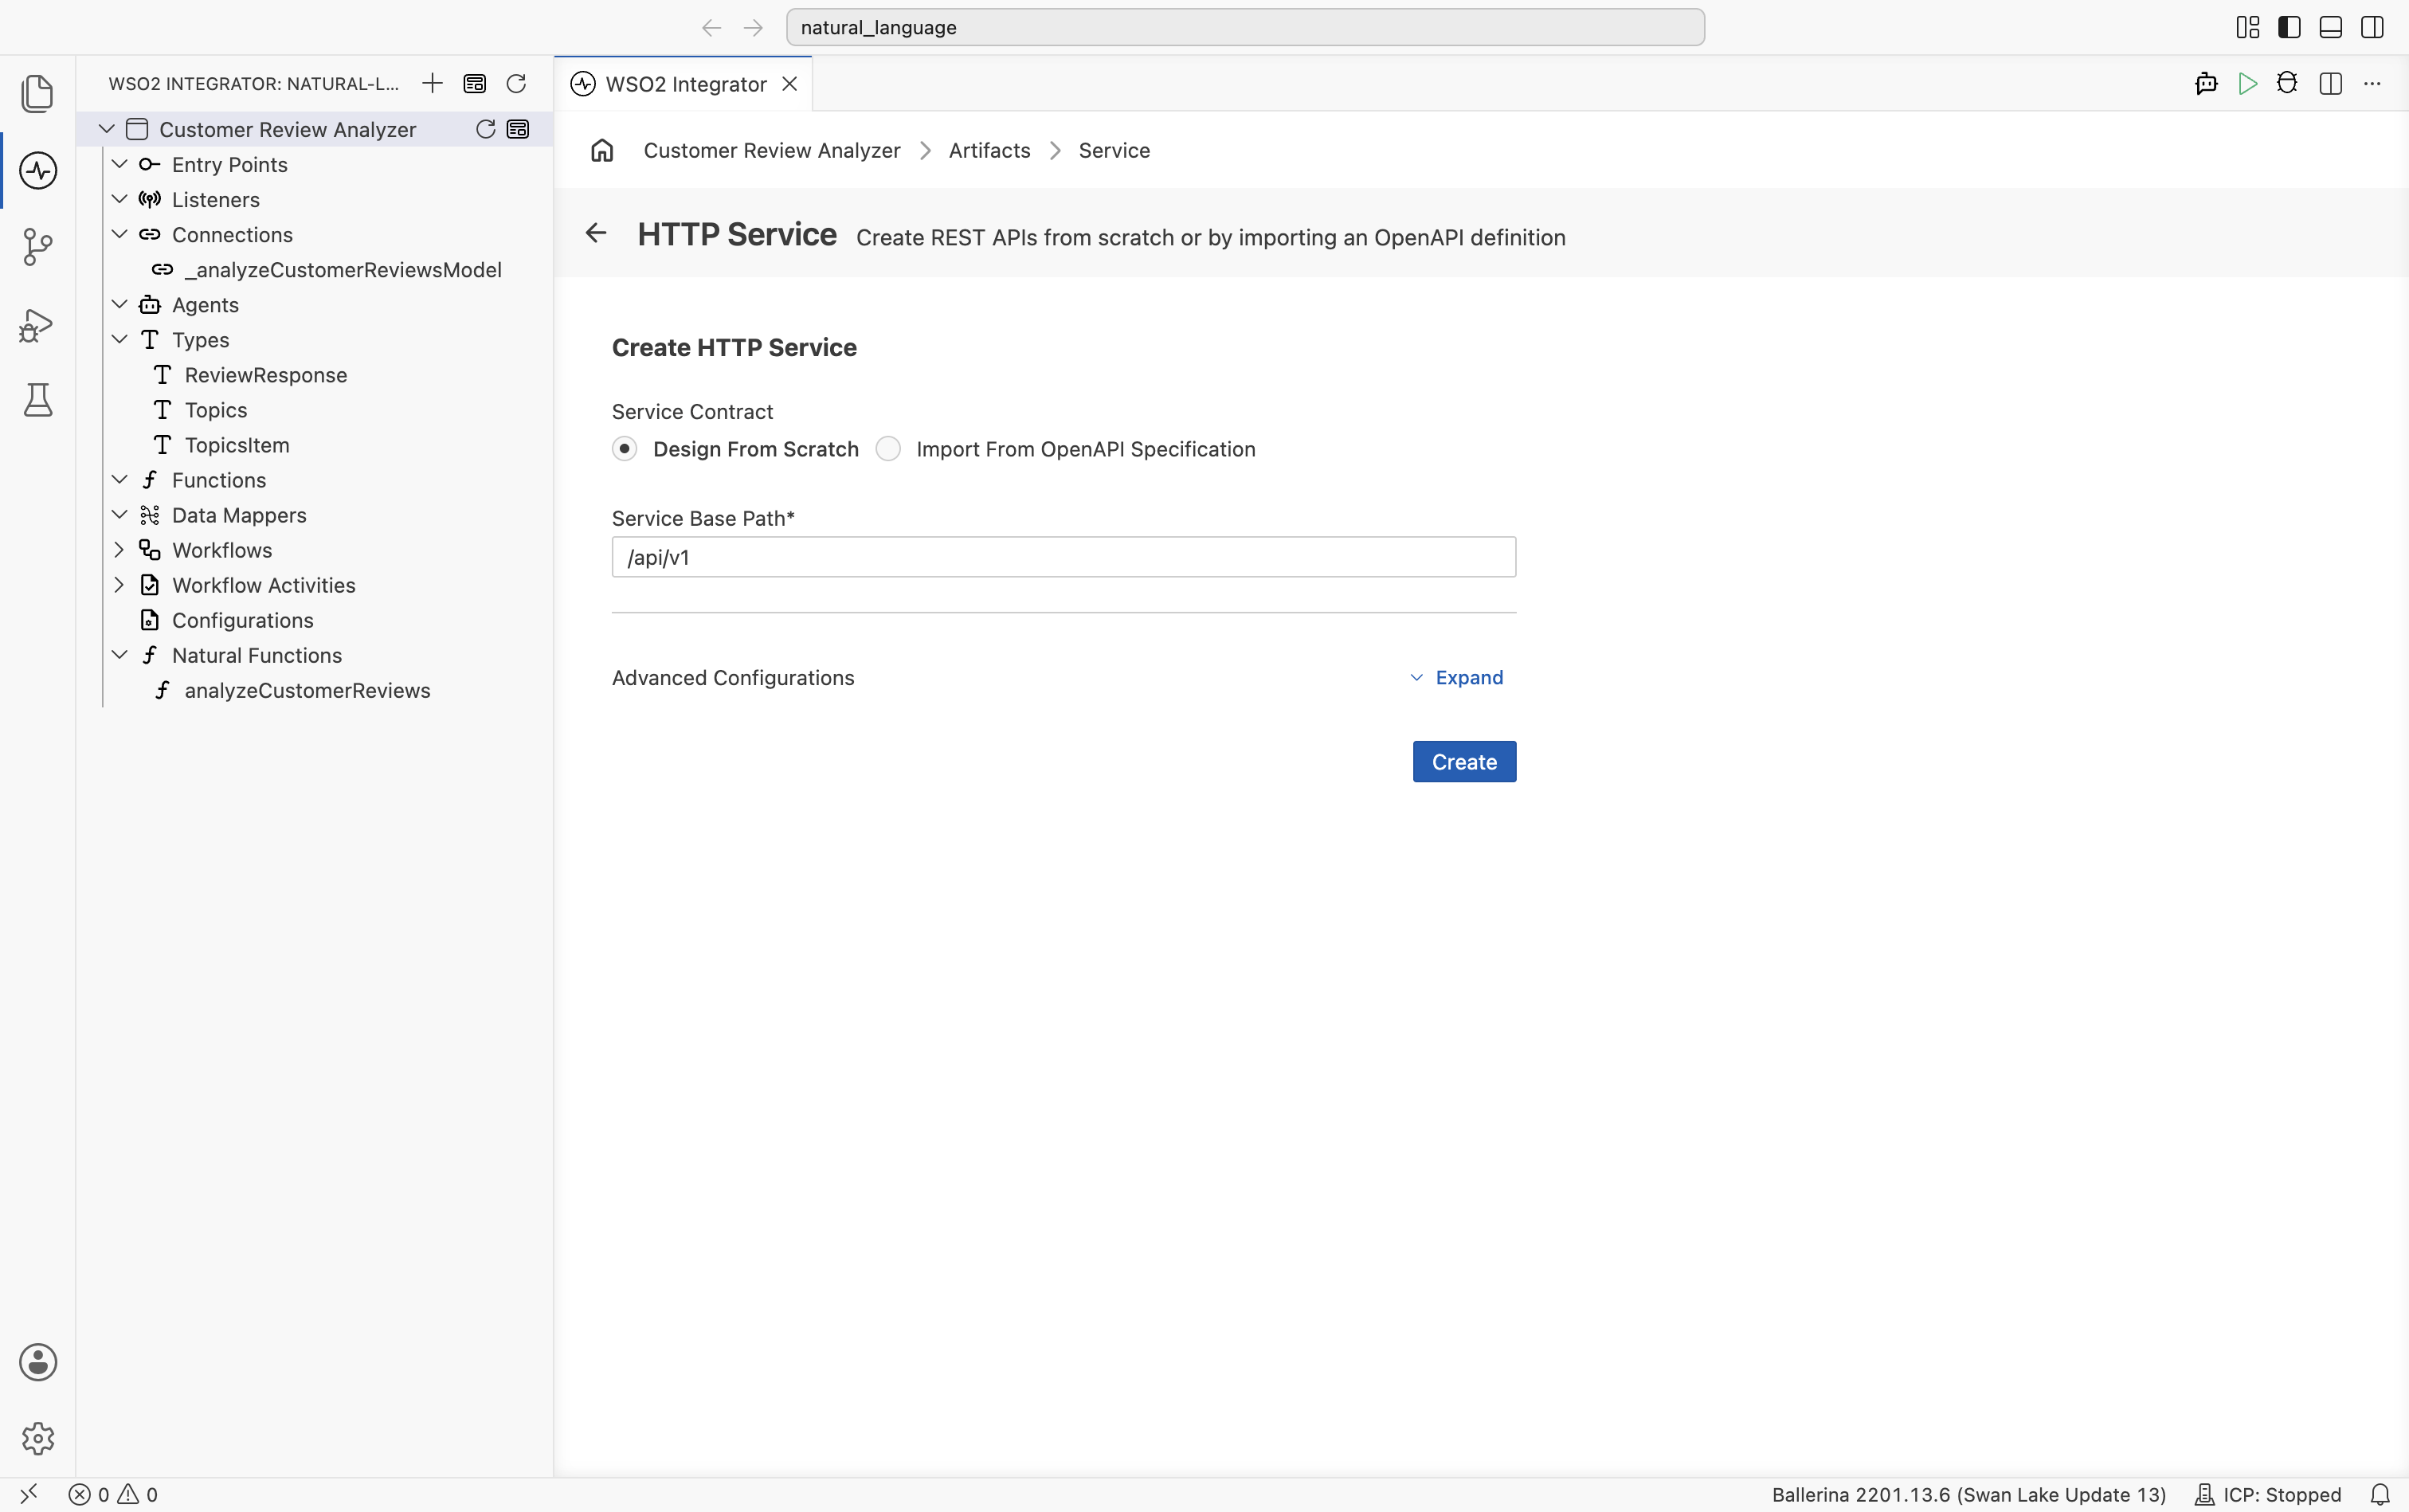Click the plus icon in sidebar header
2409x1512 pixels.
[432, 83]
